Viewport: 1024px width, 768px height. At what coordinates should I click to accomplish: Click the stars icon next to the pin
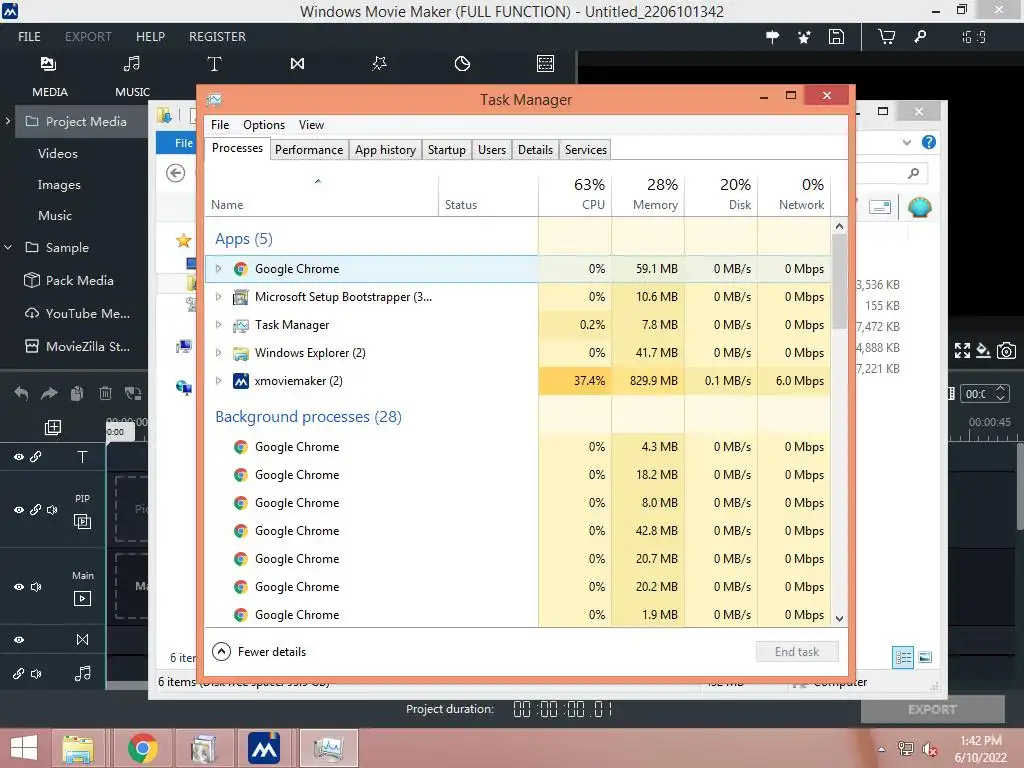tap(805, 37)
